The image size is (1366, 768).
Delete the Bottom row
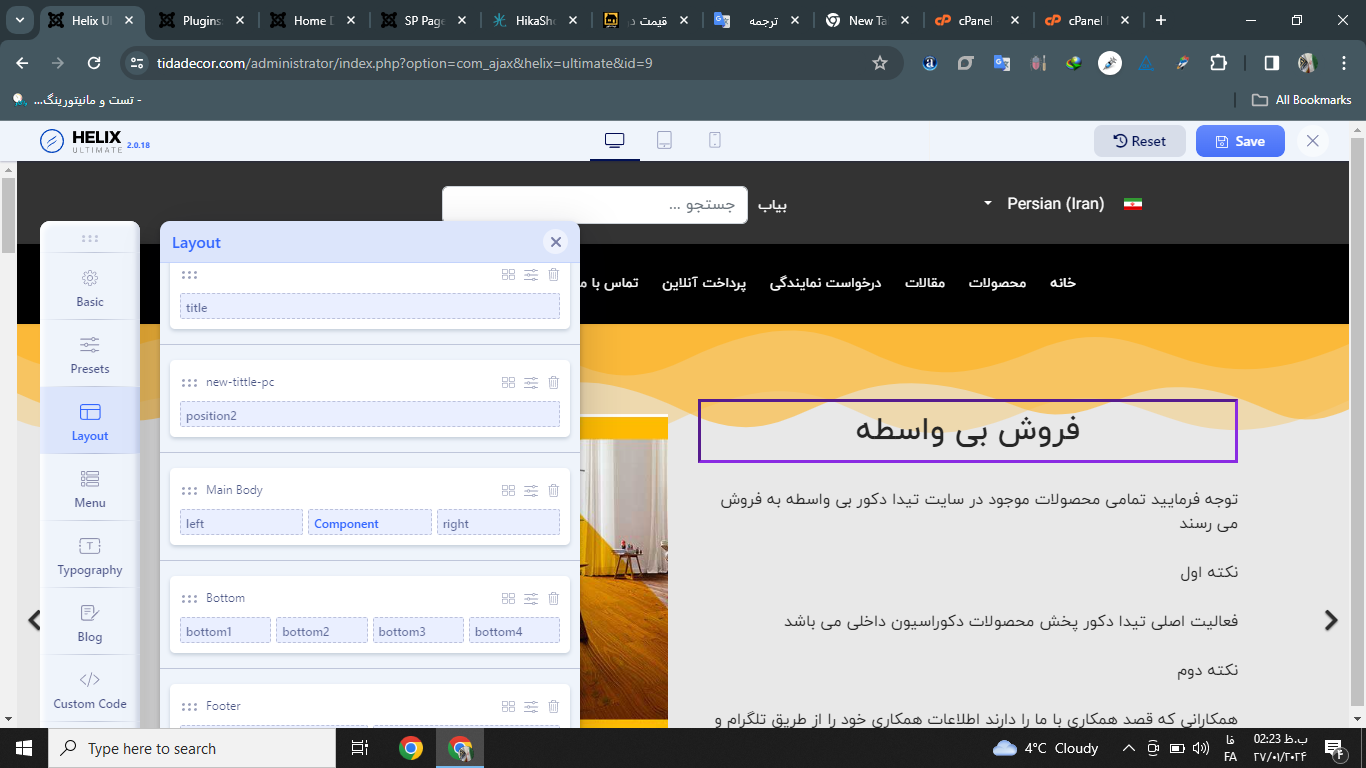tap(554, 598)
